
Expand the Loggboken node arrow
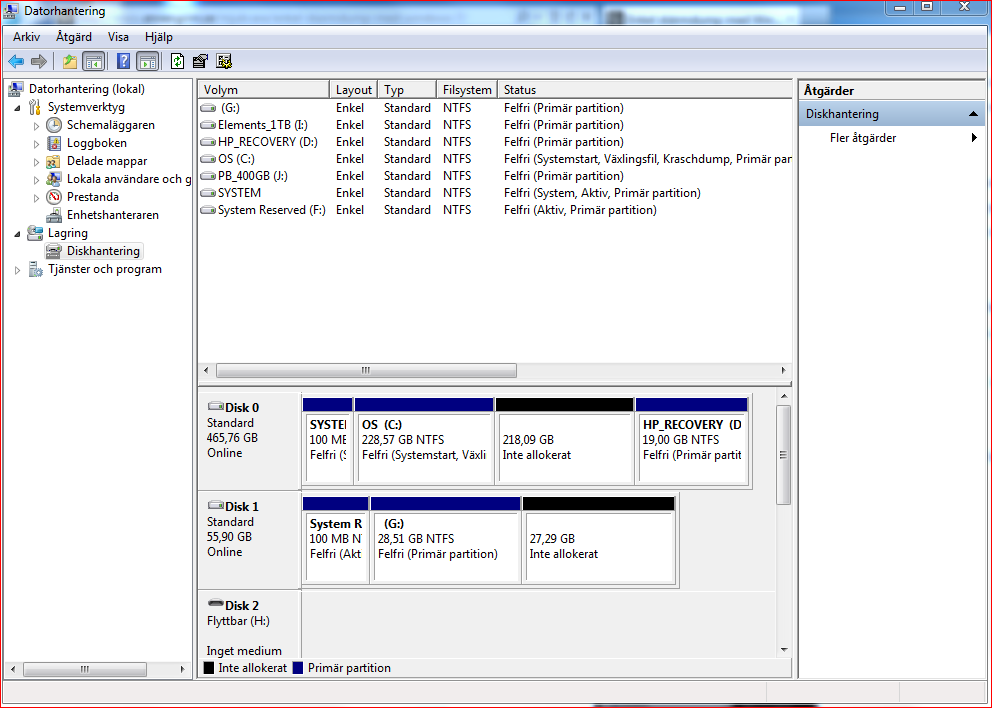tap(36, 144)
